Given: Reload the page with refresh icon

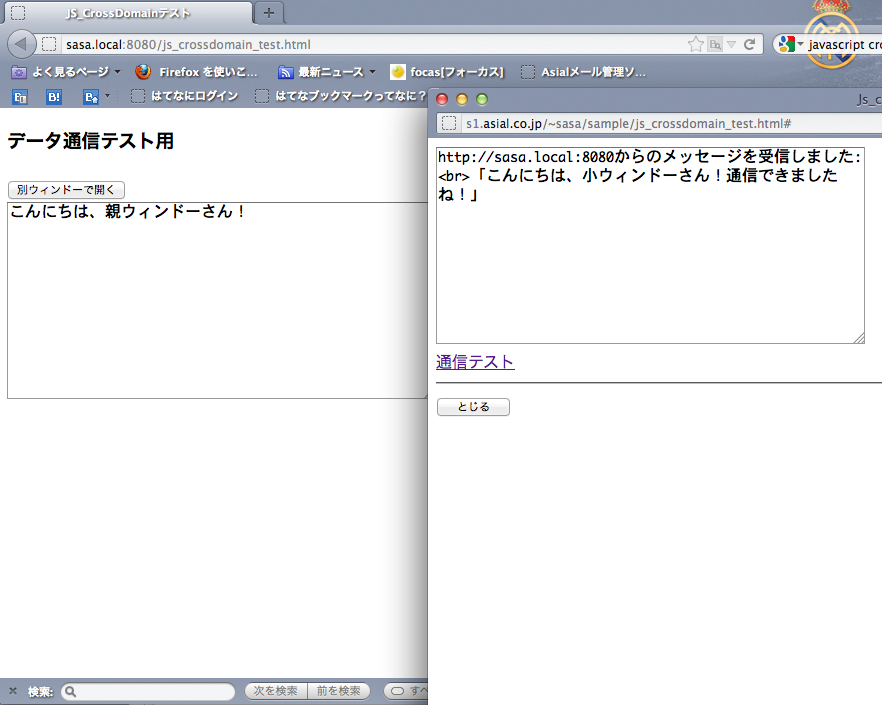Looking at the screenshot, I should tap(748, 45).
